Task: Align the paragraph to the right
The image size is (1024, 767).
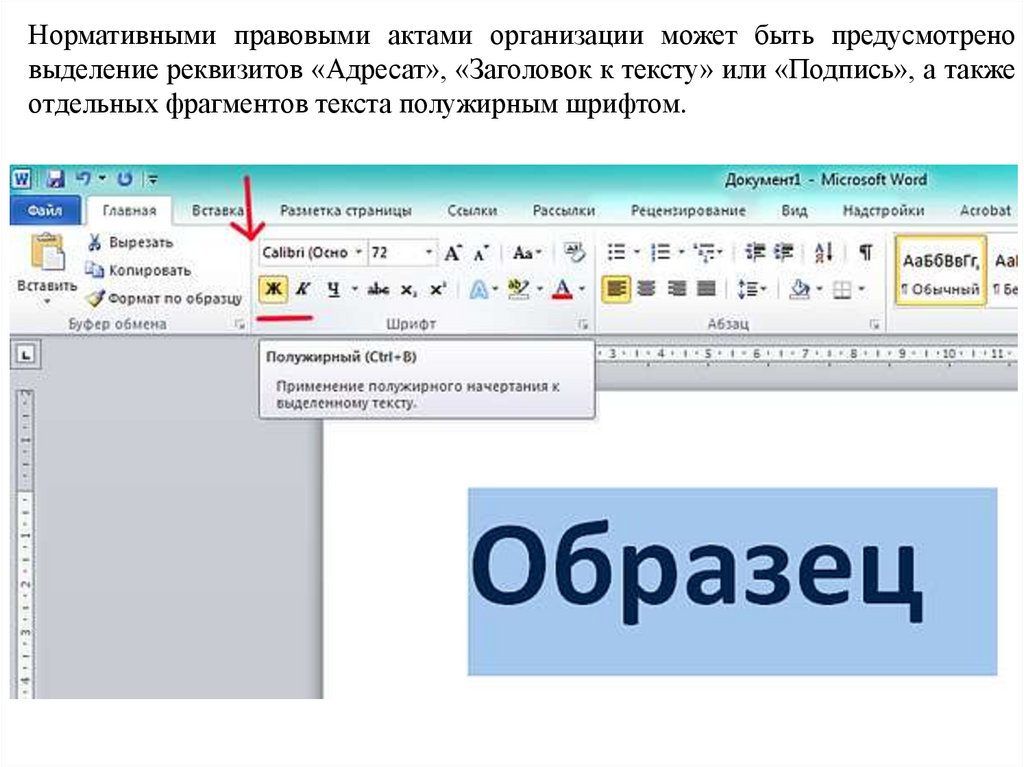Action: [677, 288]
